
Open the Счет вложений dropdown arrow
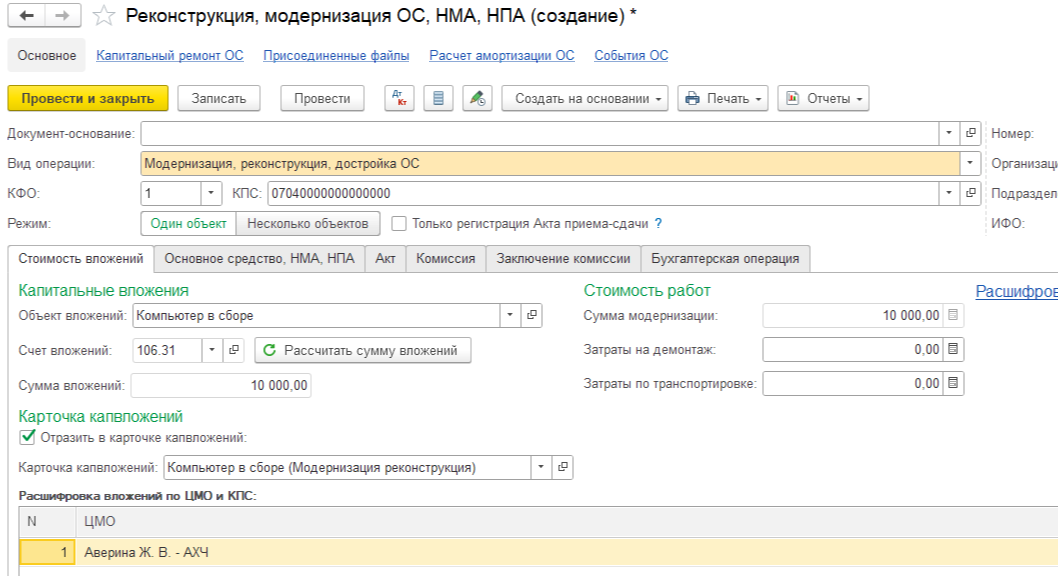point(212,350)
